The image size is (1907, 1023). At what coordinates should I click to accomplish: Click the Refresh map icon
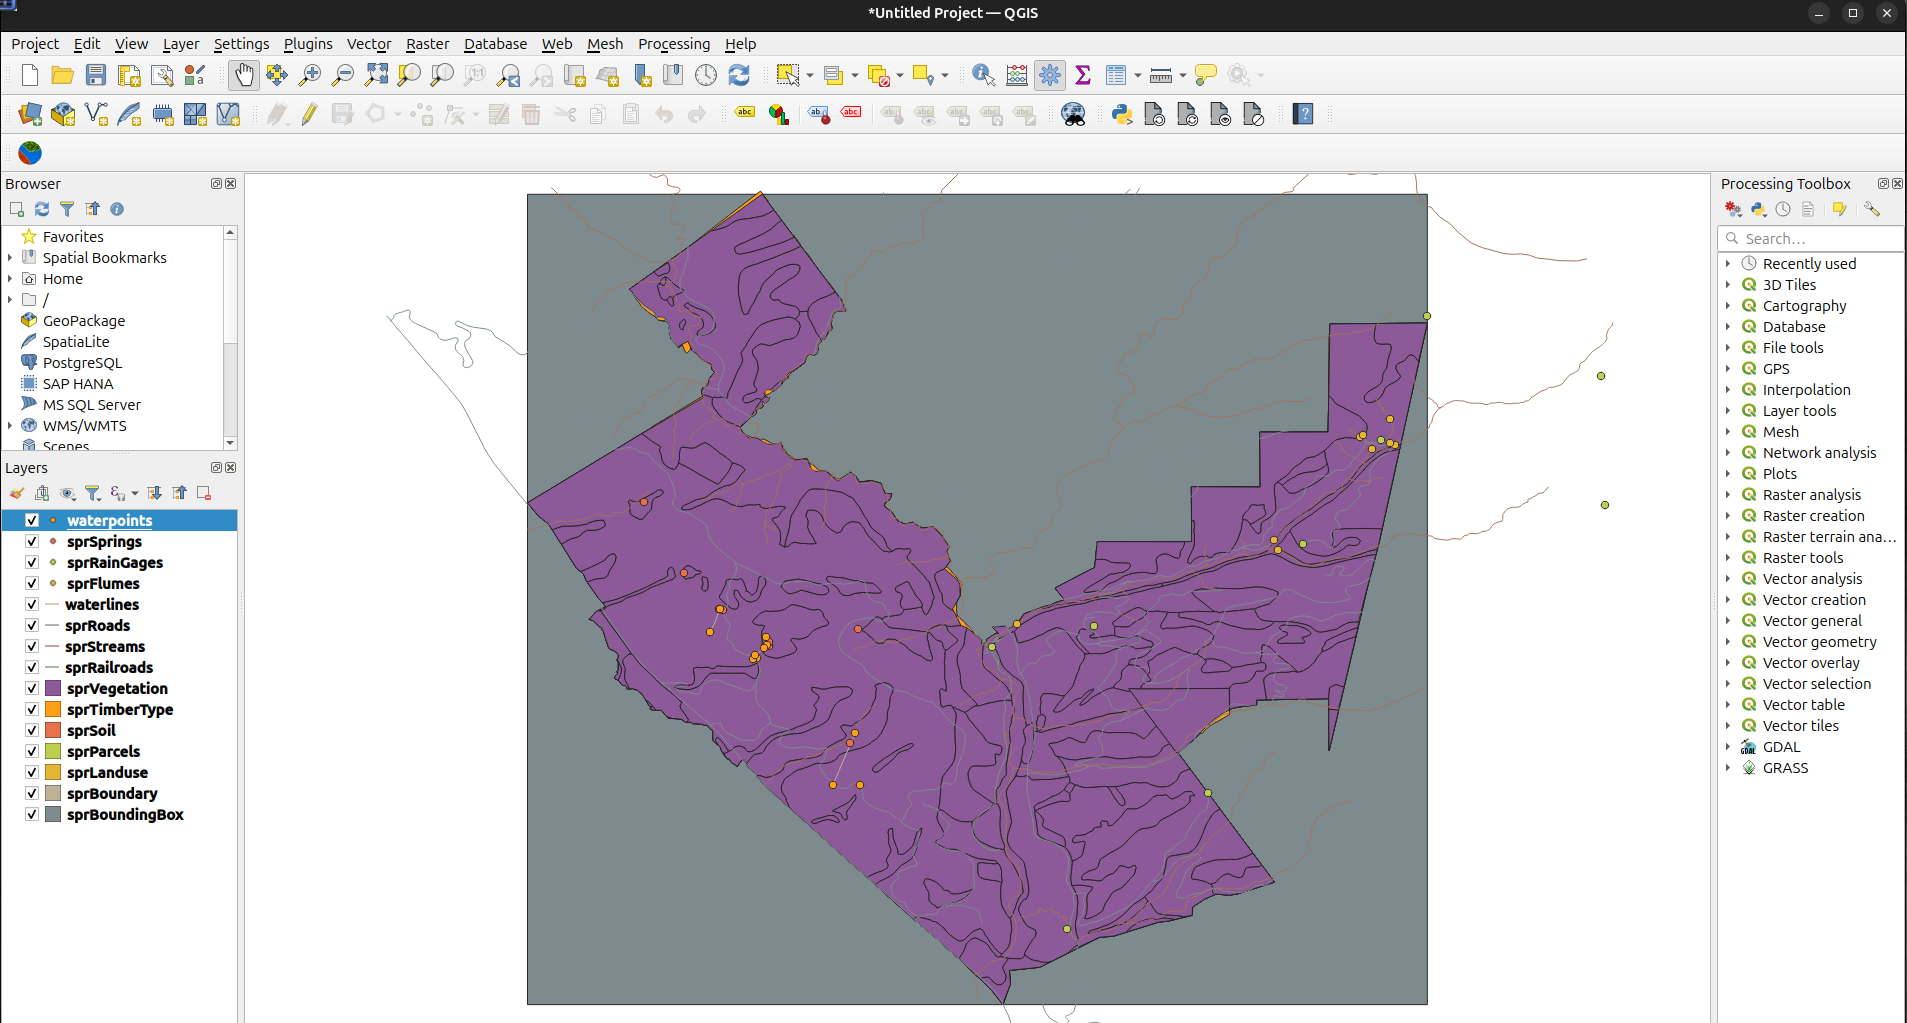coord(739,75)
